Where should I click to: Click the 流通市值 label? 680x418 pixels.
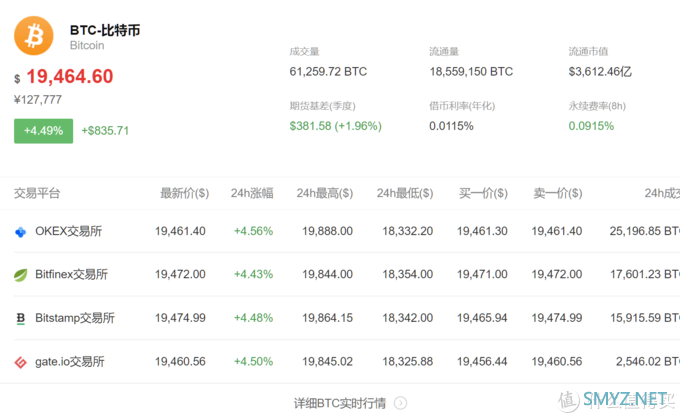tap(588, 52)
